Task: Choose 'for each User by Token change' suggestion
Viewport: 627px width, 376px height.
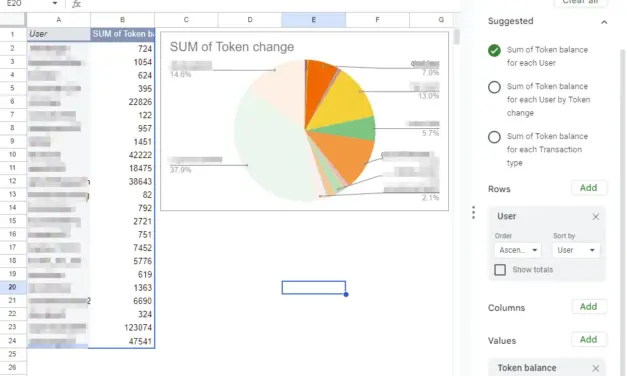Action: (x=494, y=87)
